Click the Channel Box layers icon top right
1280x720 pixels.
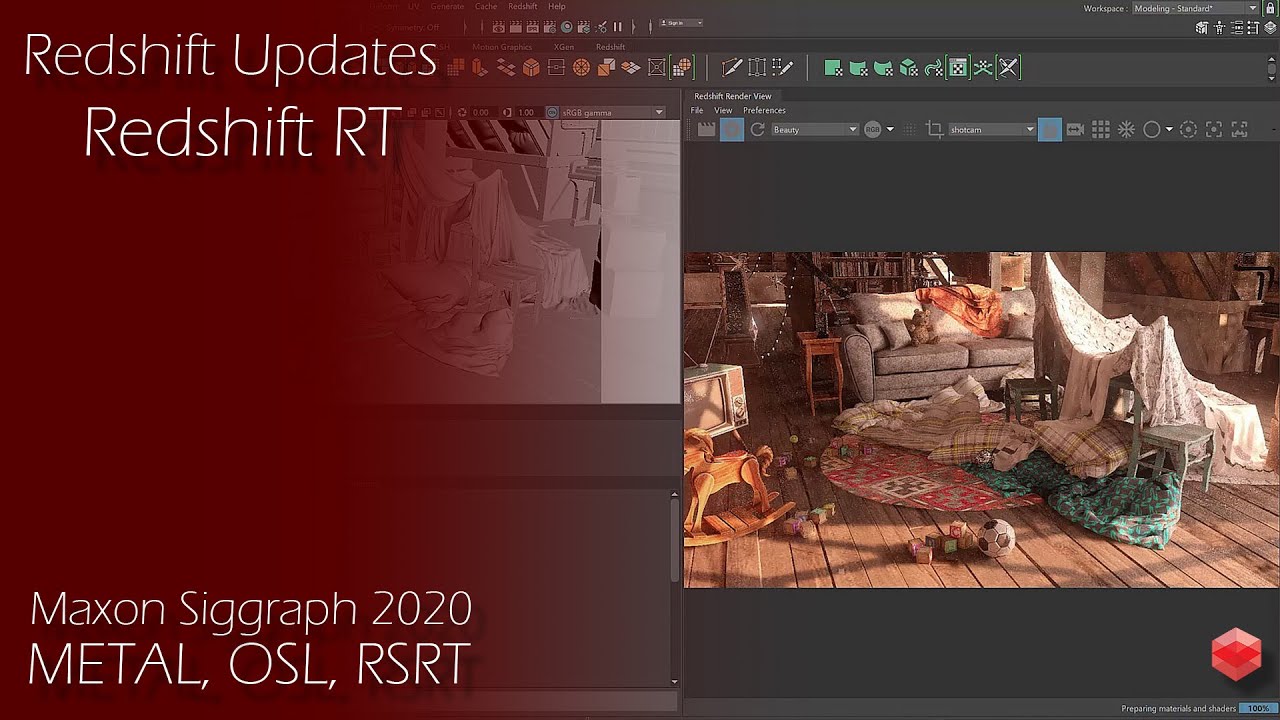click(1270, 28)
